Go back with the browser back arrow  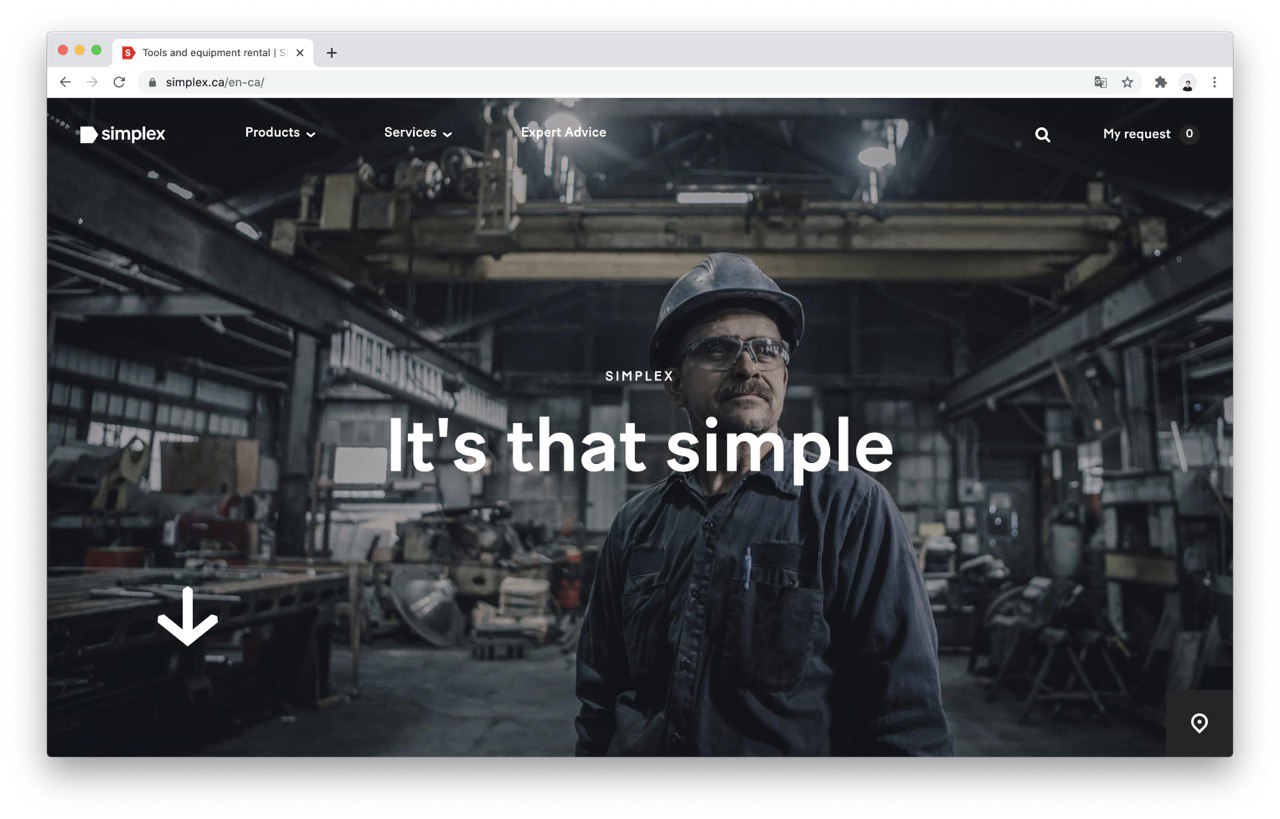coord(65,82)
